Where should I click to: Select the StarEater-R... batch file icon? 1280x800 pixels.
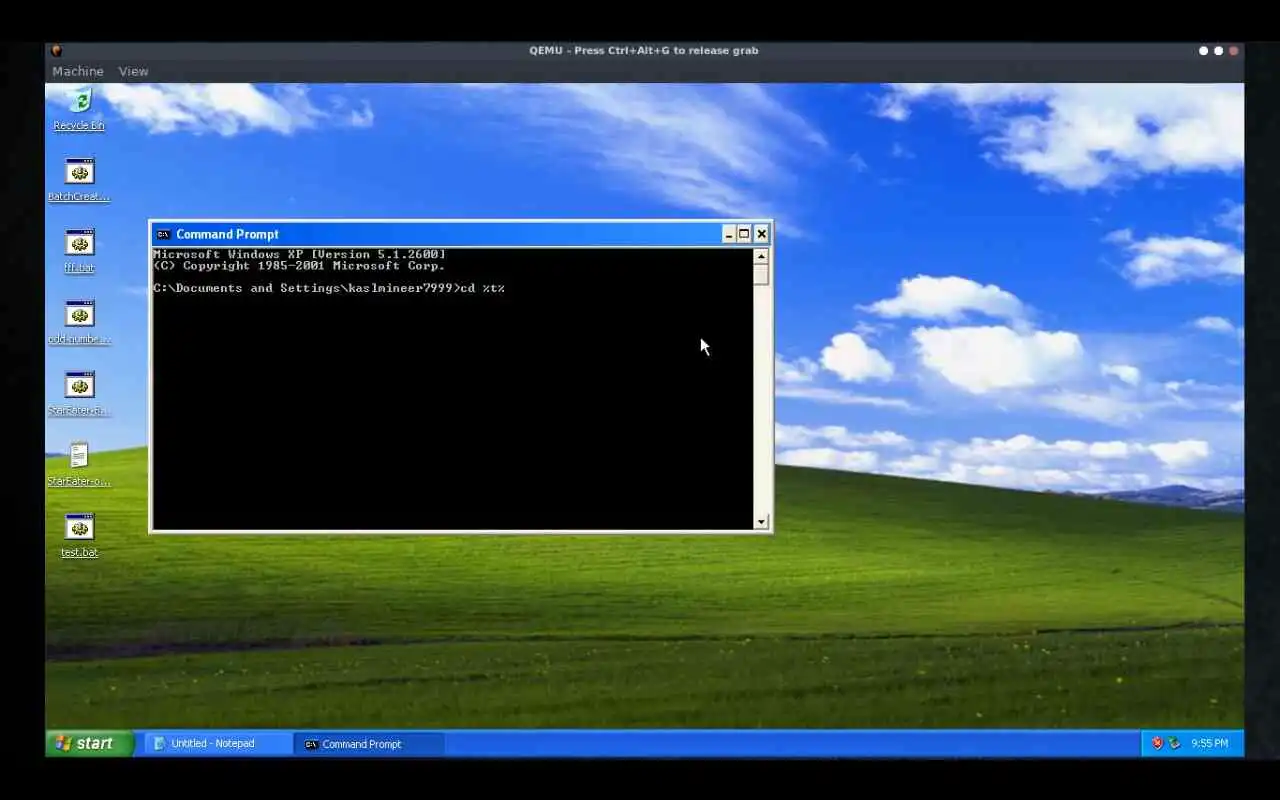(x=79, y=393)
